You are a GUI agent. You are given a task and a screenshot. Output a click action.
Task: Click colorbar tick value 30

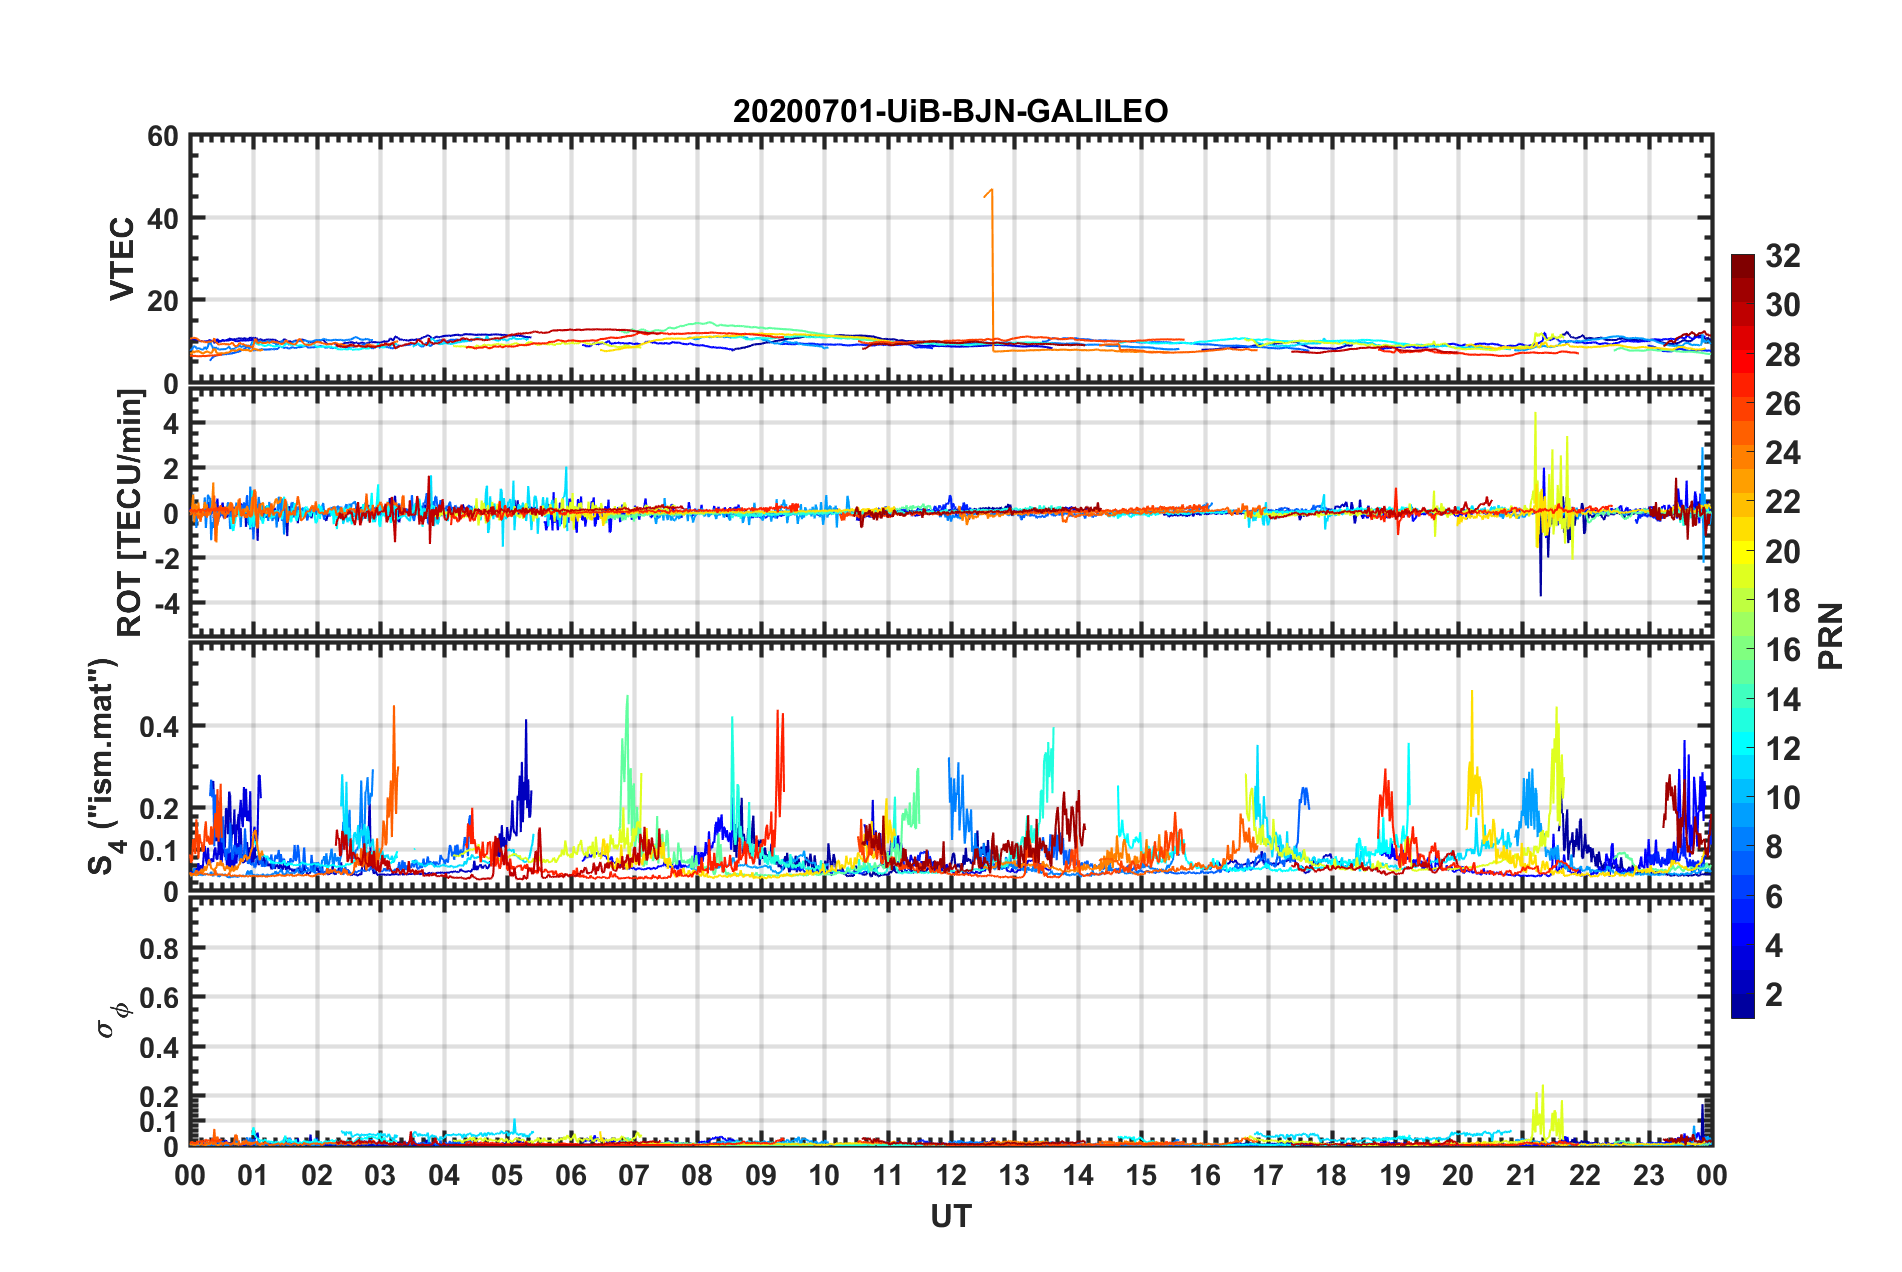(1783, 305)
